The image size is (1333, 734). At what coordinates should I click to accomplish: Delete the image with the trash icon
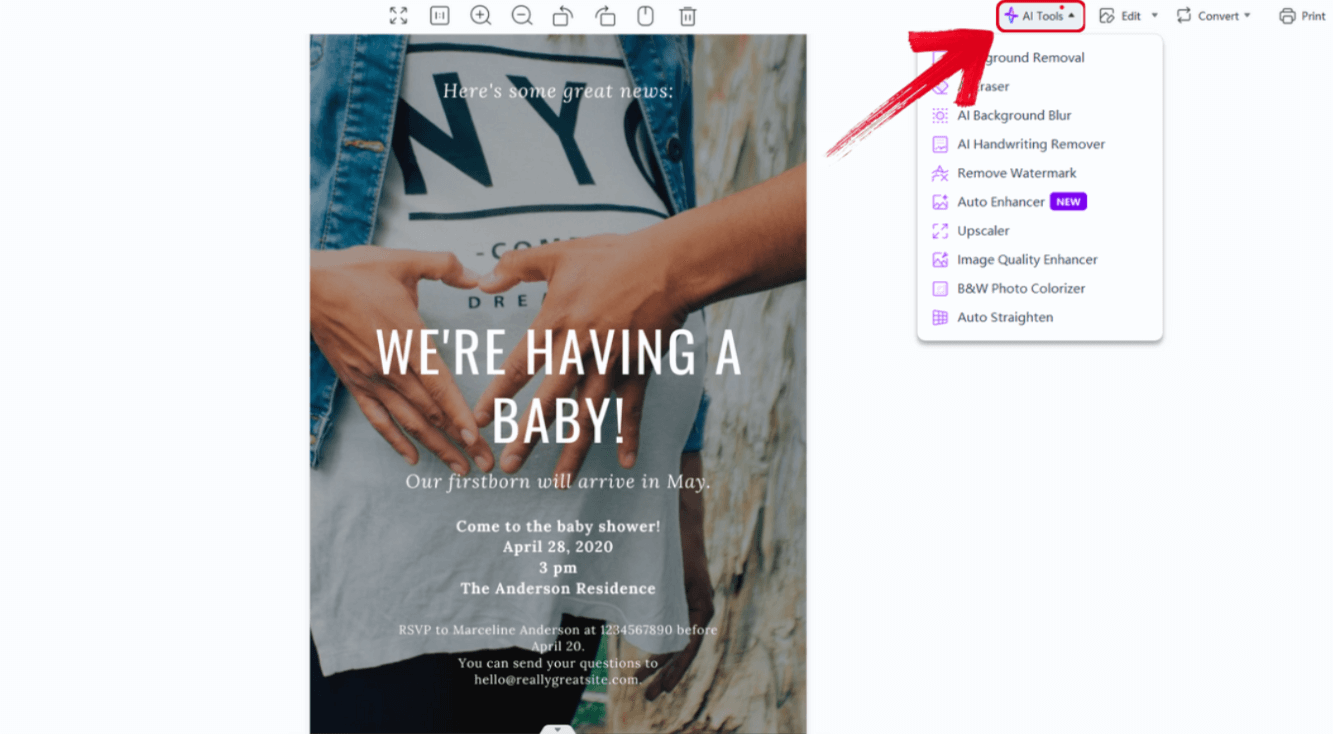coord(686,15)
